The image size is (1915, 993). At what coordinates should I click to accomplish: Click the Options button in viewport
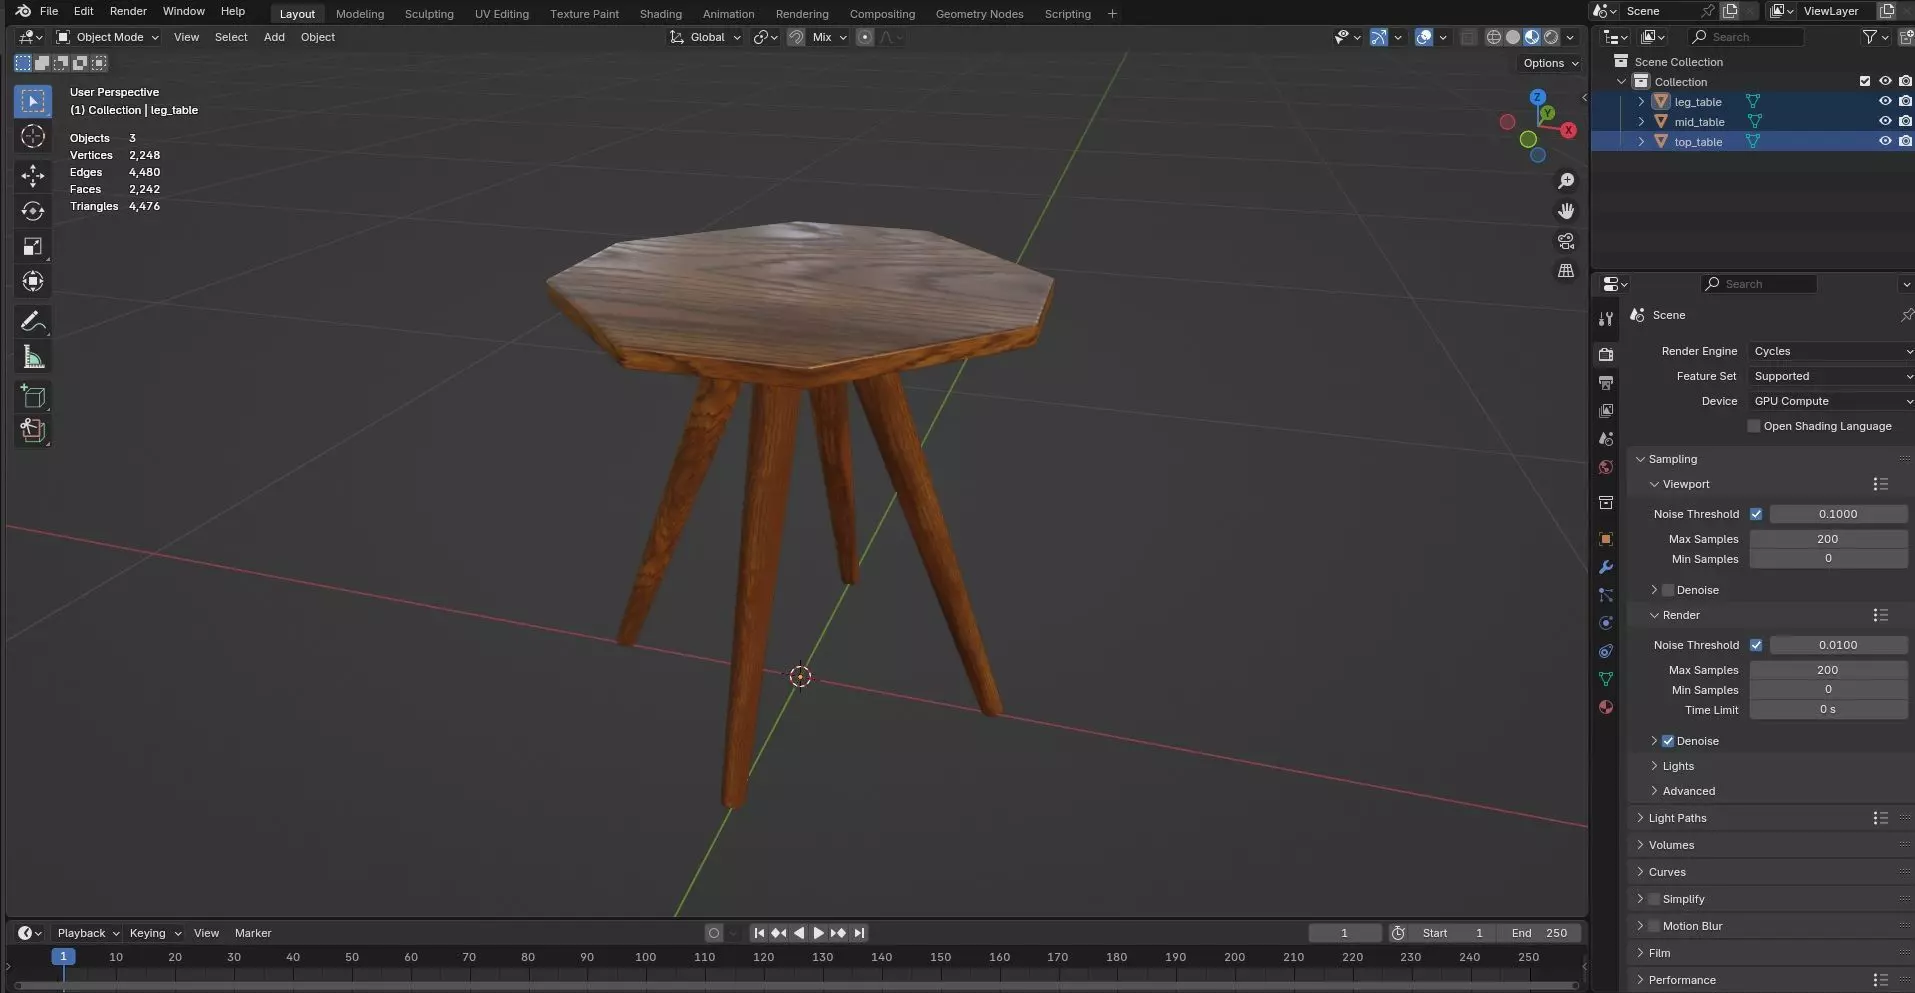pyautogui.click(x=1551, y=63)
